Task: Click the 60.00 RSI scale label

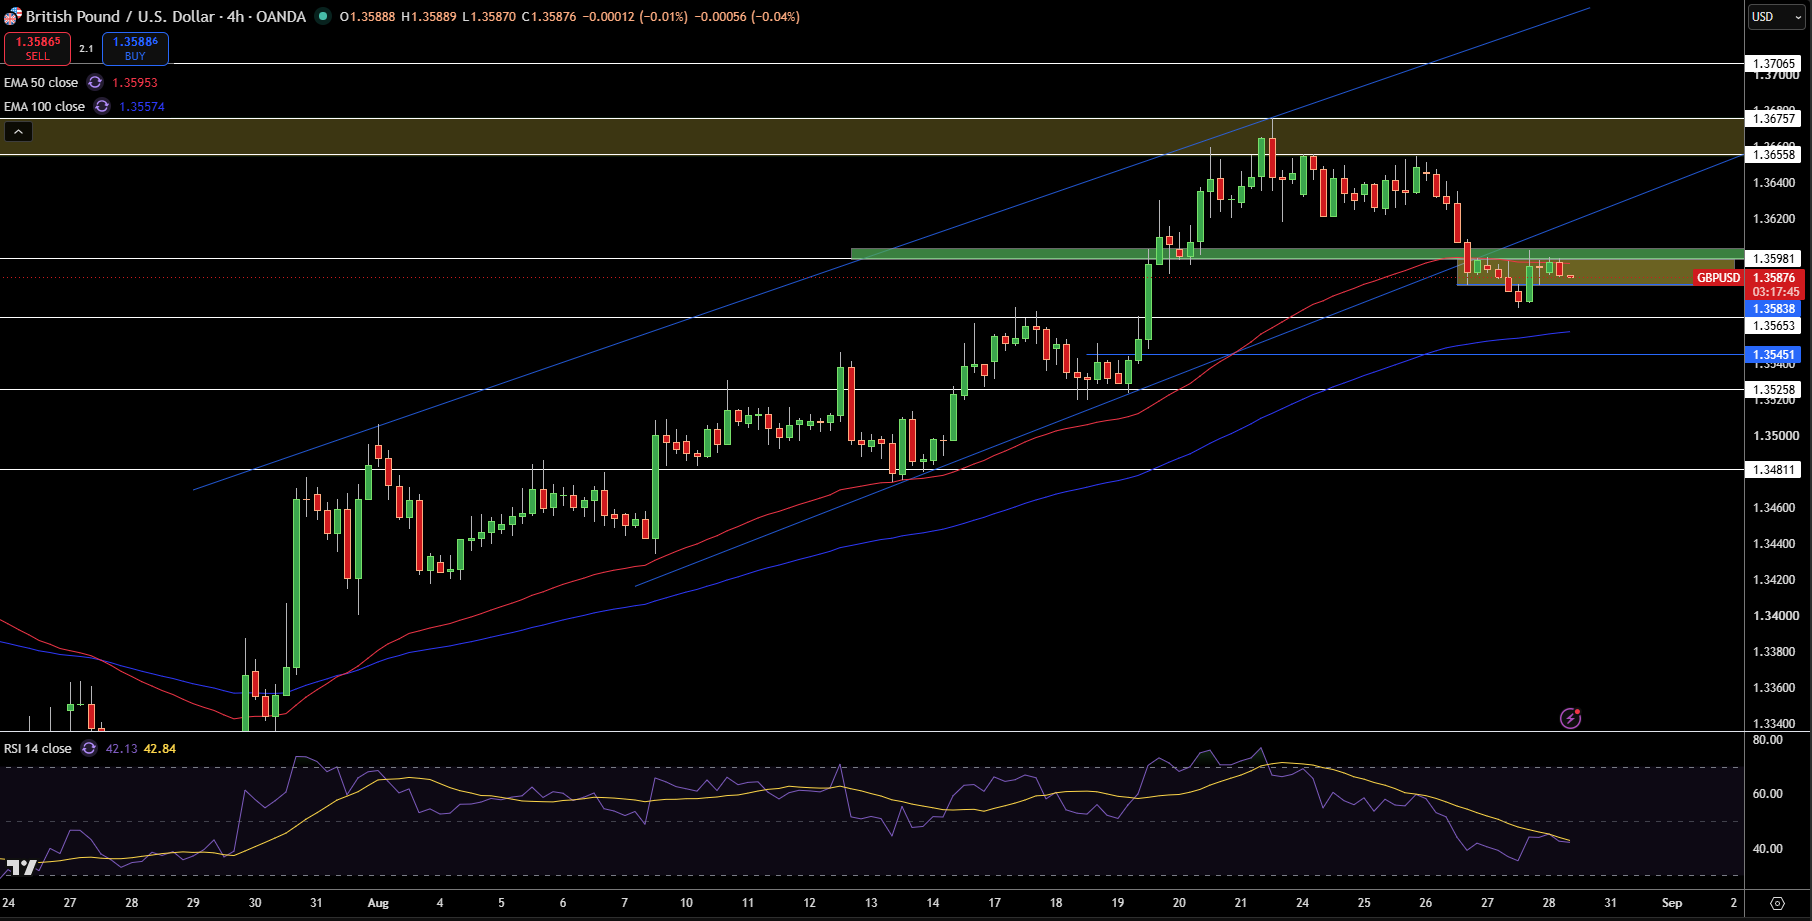Action: coord(1768,794)
